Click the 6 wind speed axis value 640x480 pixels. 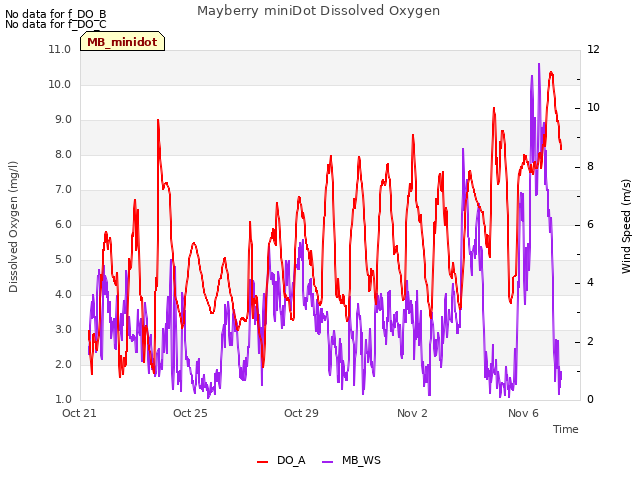click(591, 225)
